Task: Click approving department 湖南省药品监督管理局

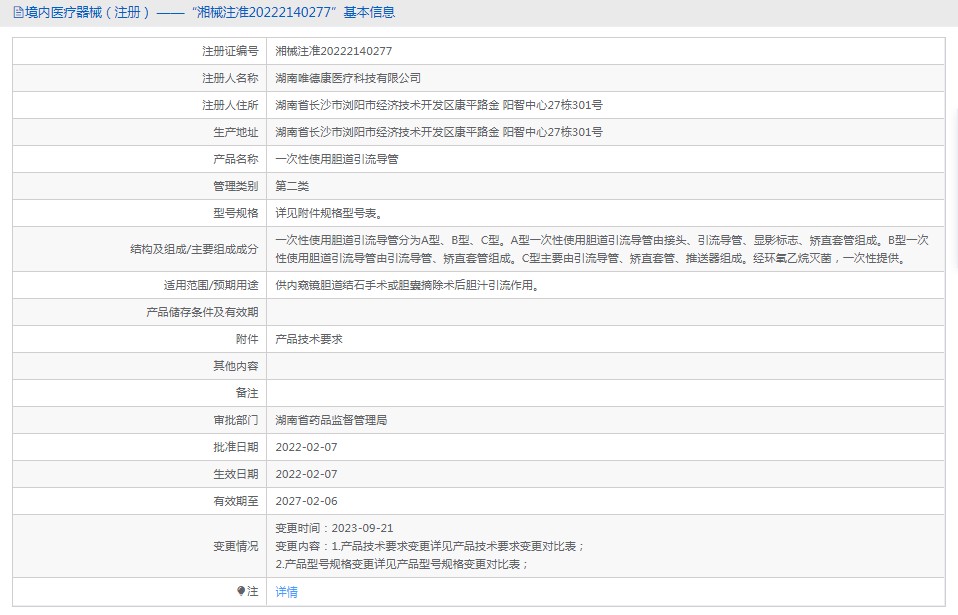Action: (x=331, y=420)
